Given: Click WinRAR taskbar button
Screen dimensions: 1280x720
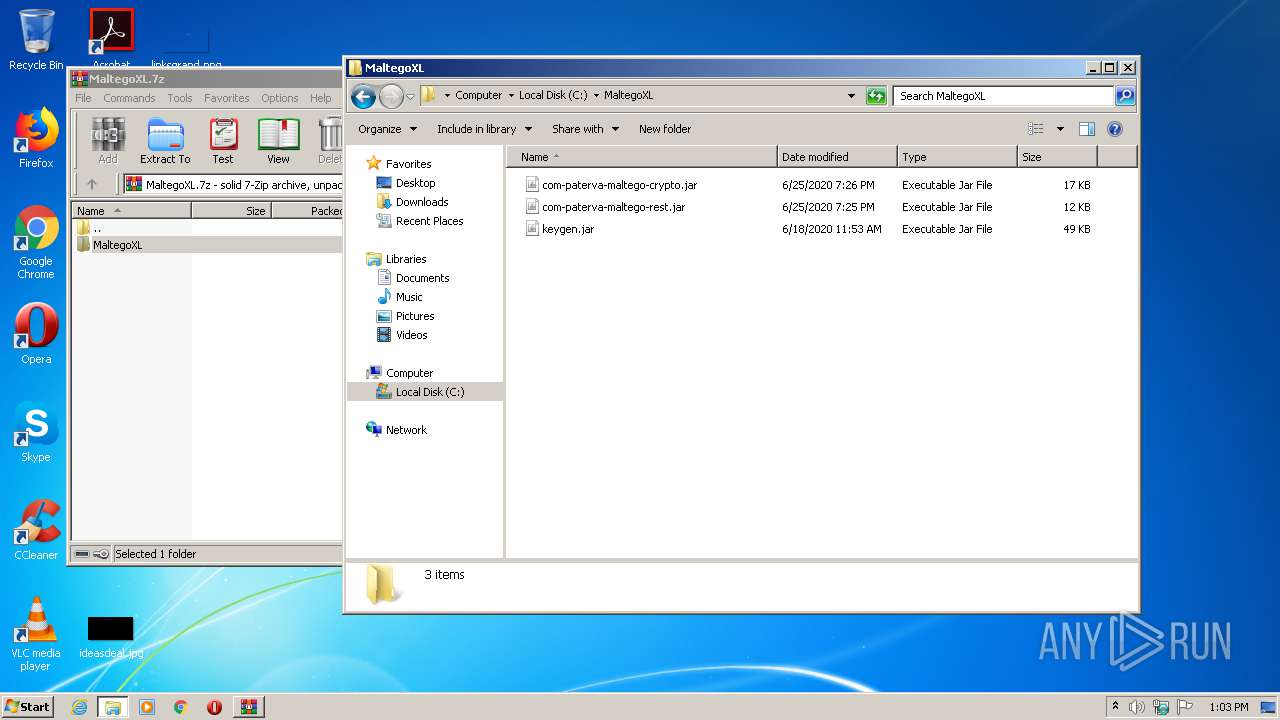Looking at the screenshot, I should tap(248, 707).
